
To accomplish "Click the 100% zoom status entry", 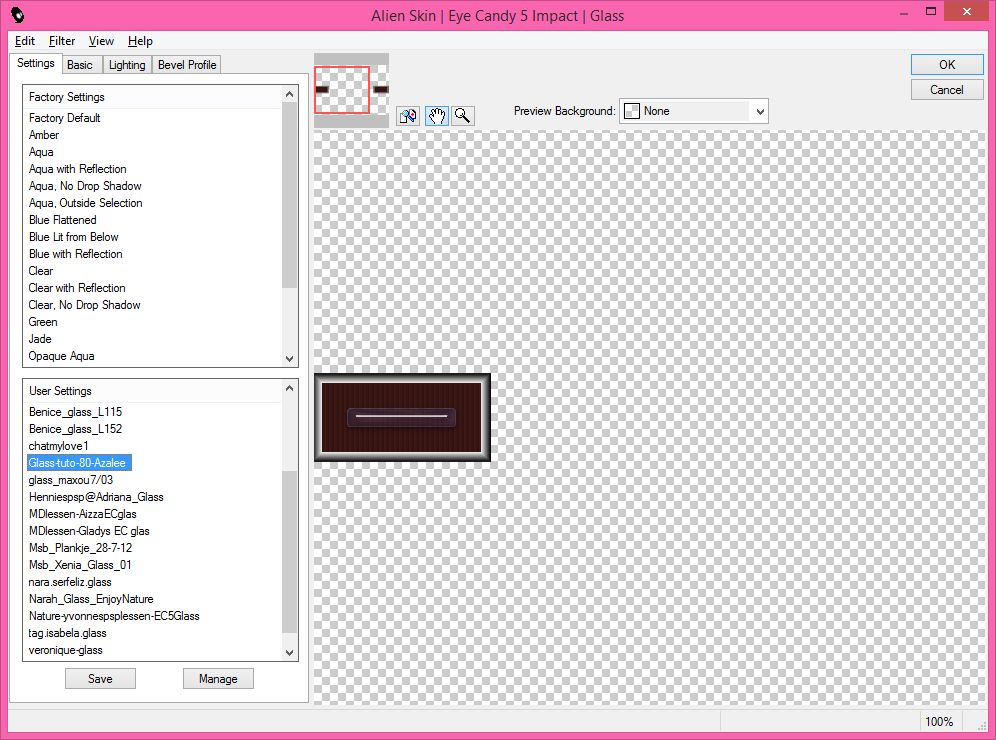I will pos(939,722).
